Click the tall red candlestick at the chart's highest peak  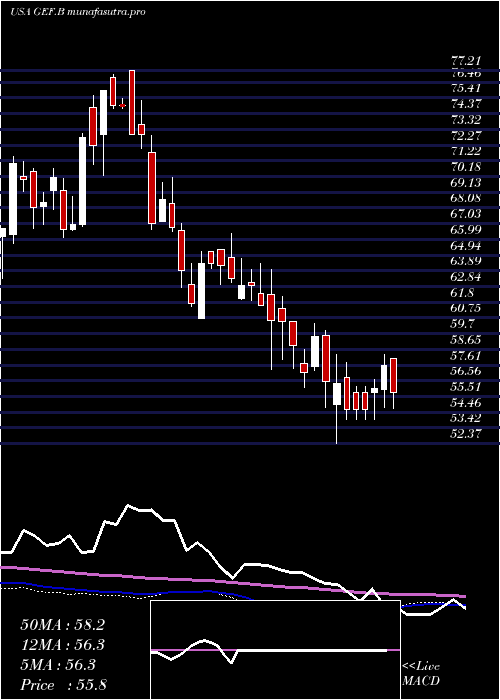pyautogui.click(x=132, y=102)
